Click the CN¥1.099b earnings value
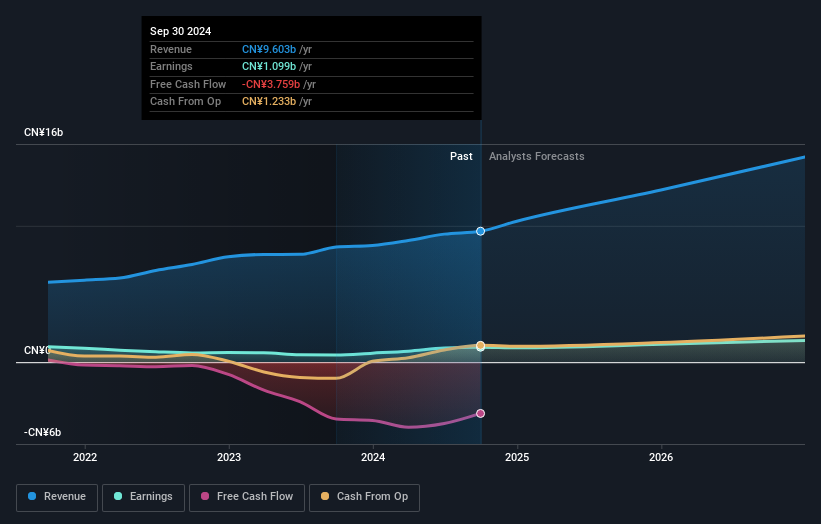Viewport: 821px width, 524px height. pos(269,66)
